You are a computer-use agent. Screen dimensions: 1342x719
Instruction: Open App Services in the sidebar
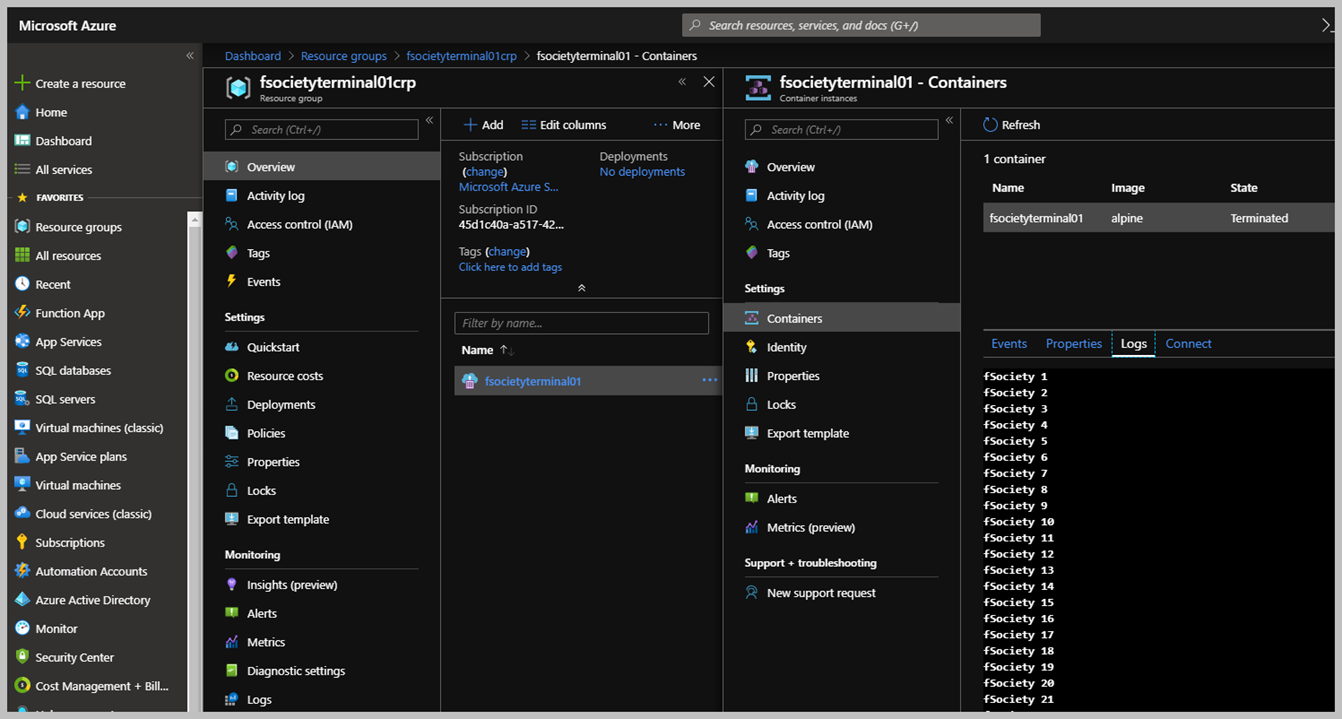(x=68, y=342)
